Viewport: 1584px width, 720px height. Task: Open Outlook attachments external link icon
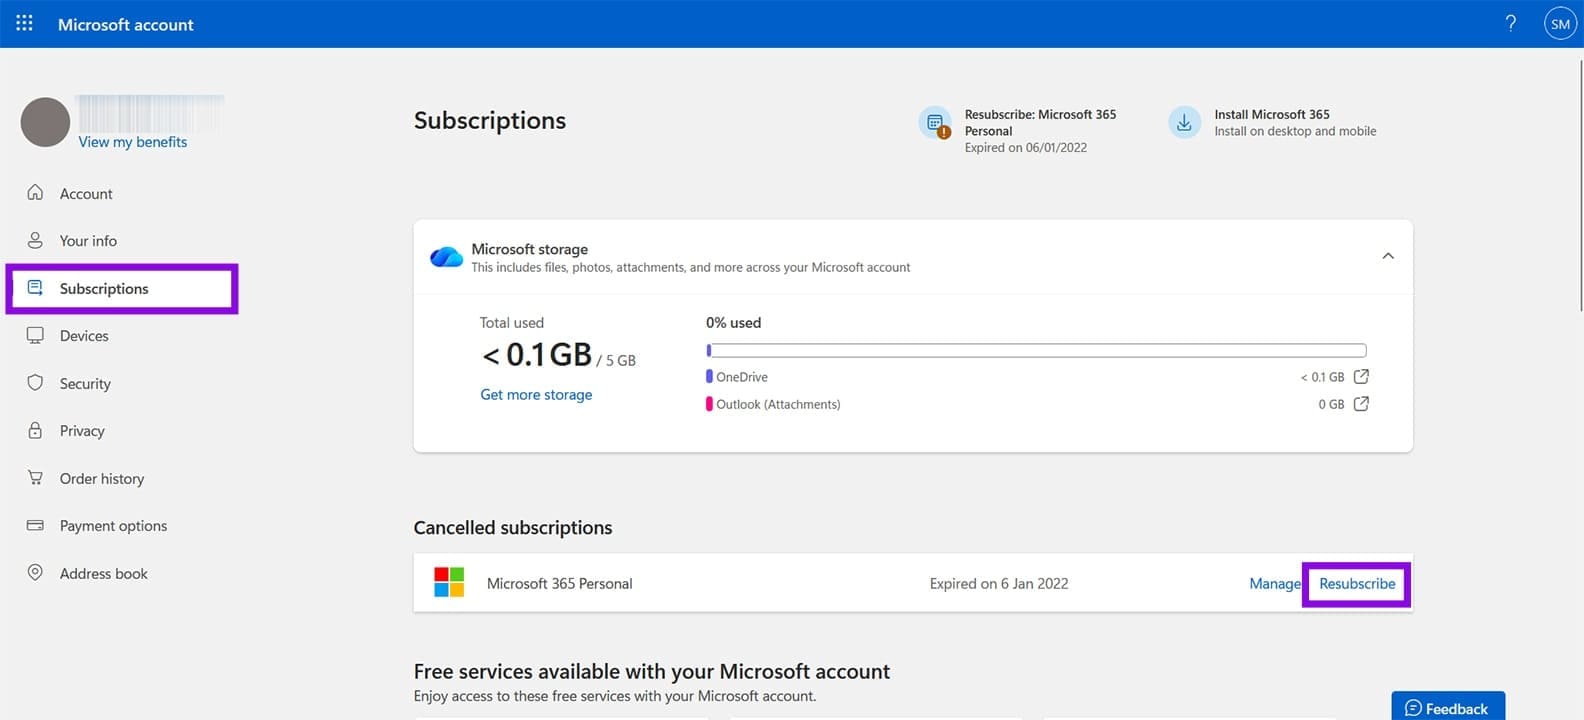1361,403
